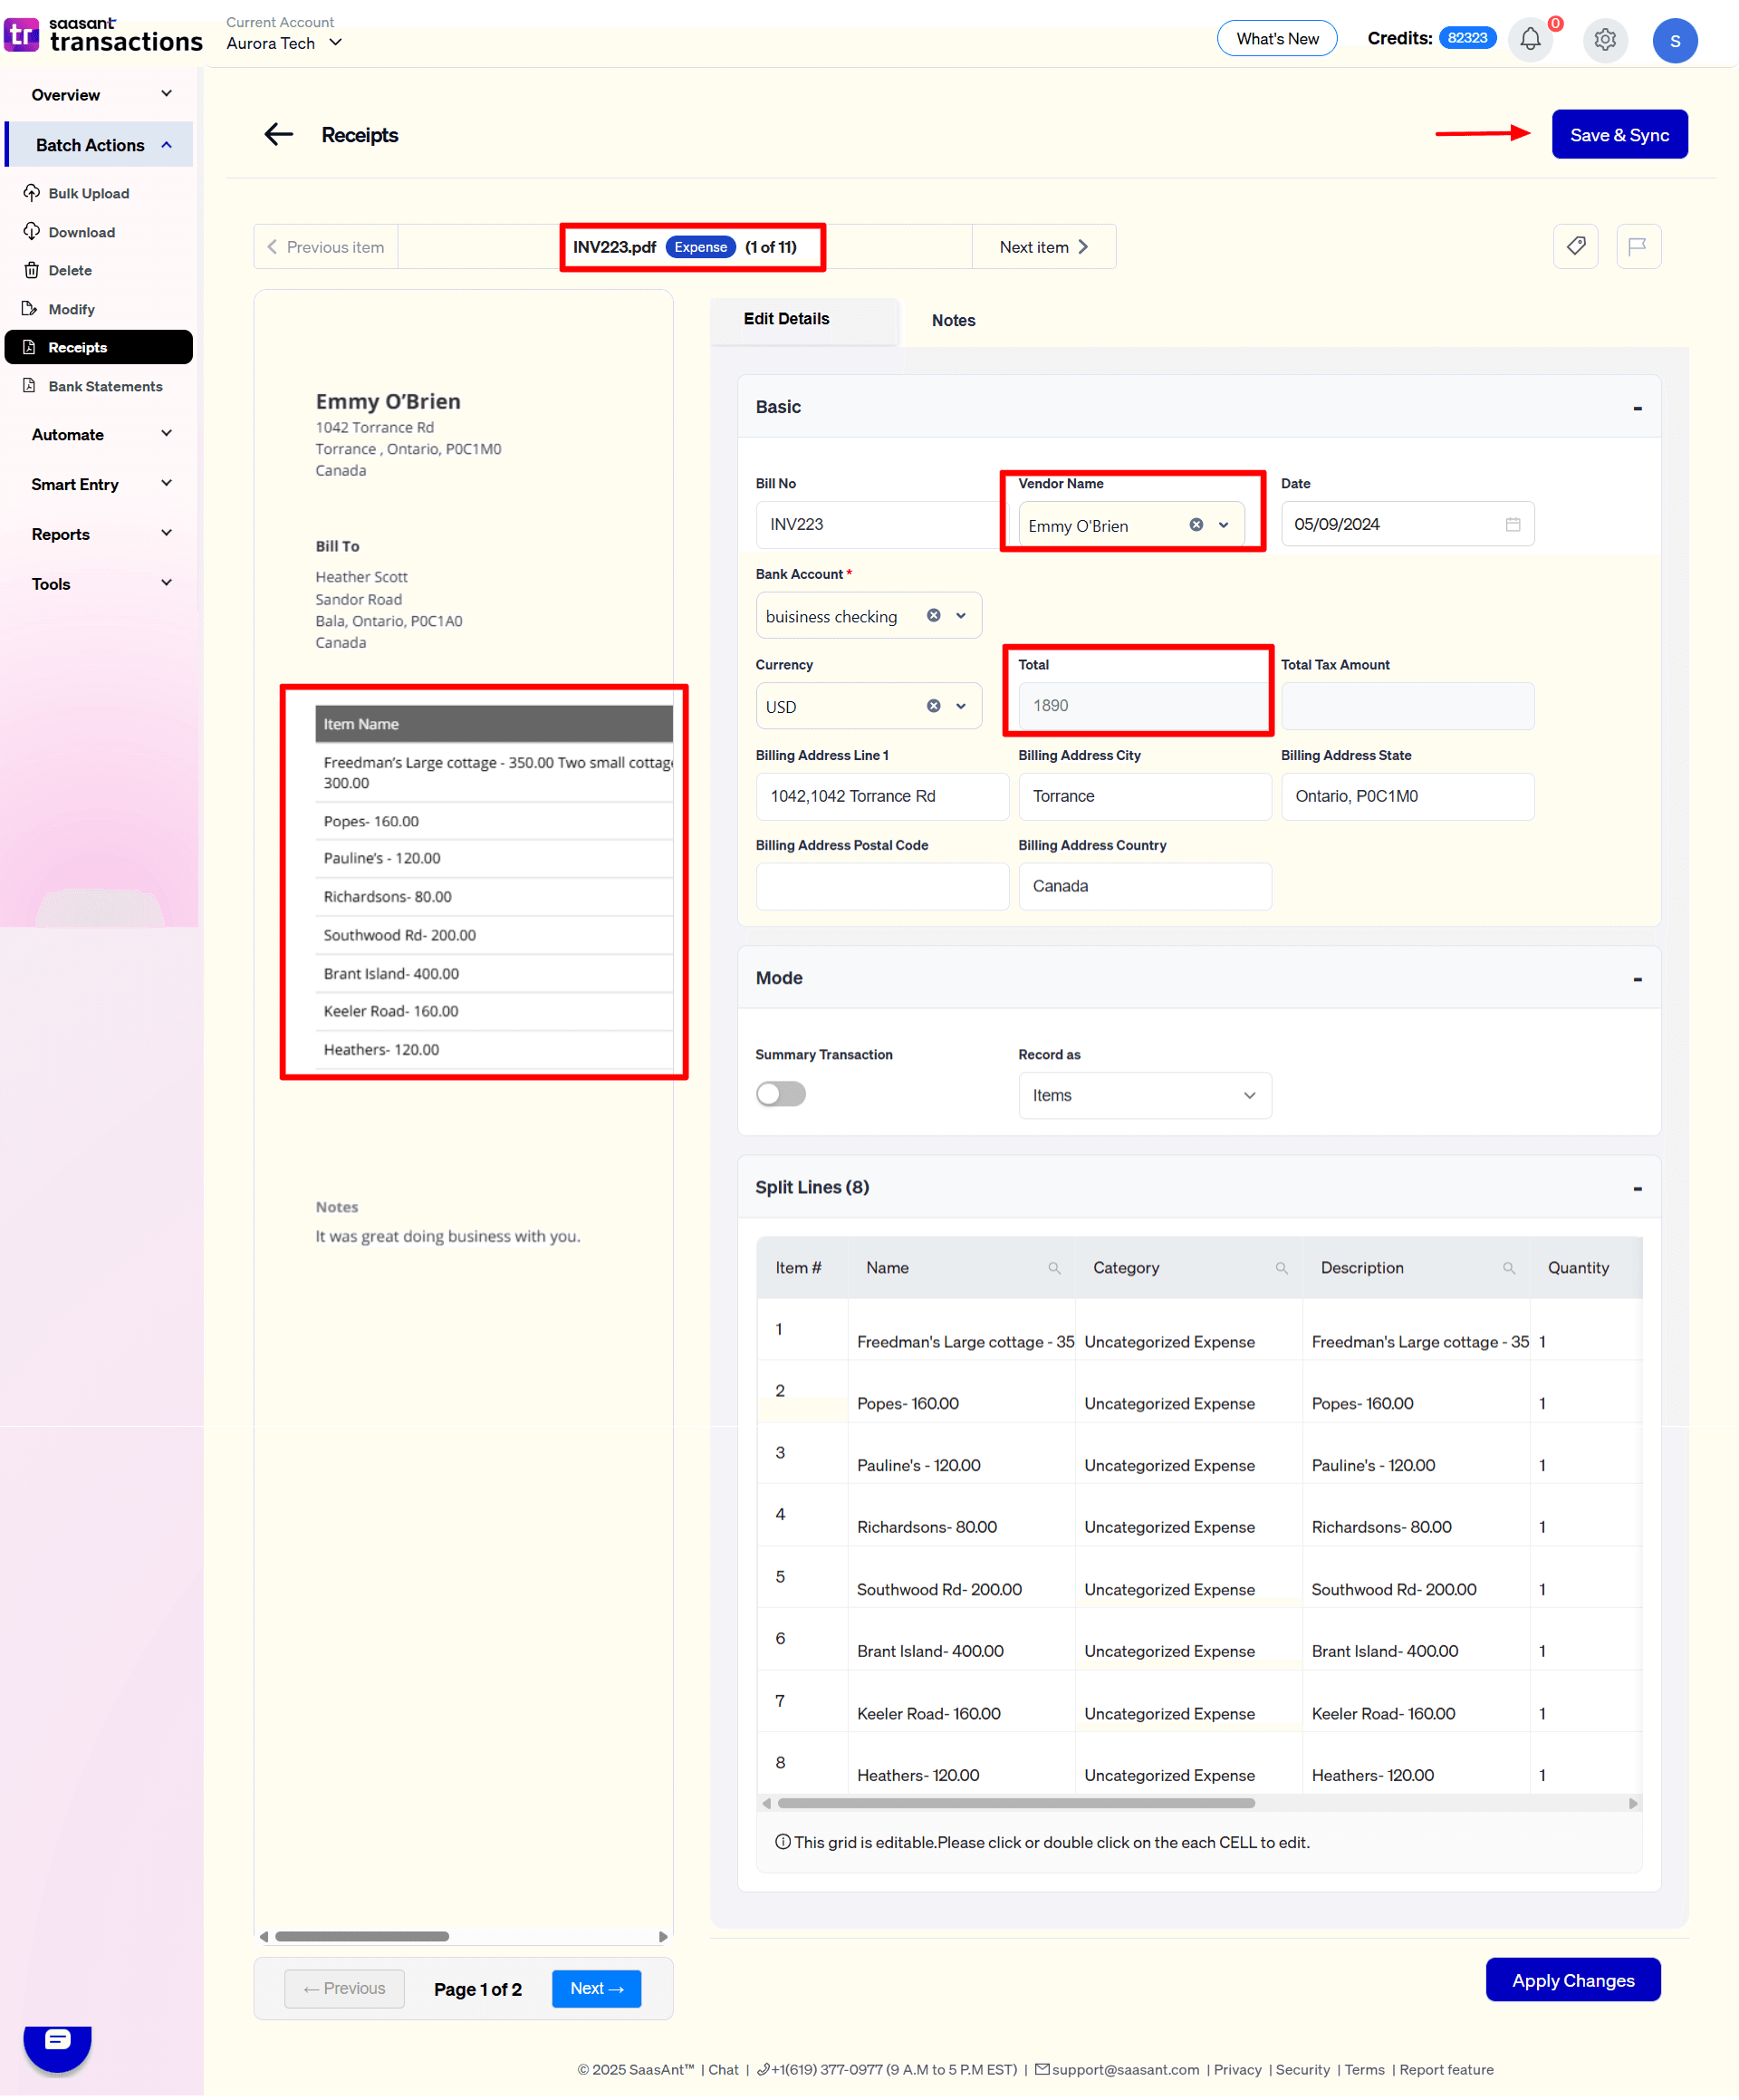The image size is (1739, 2100).
Task: Click the flag icon near the top right
Action: pos(1639,246)
